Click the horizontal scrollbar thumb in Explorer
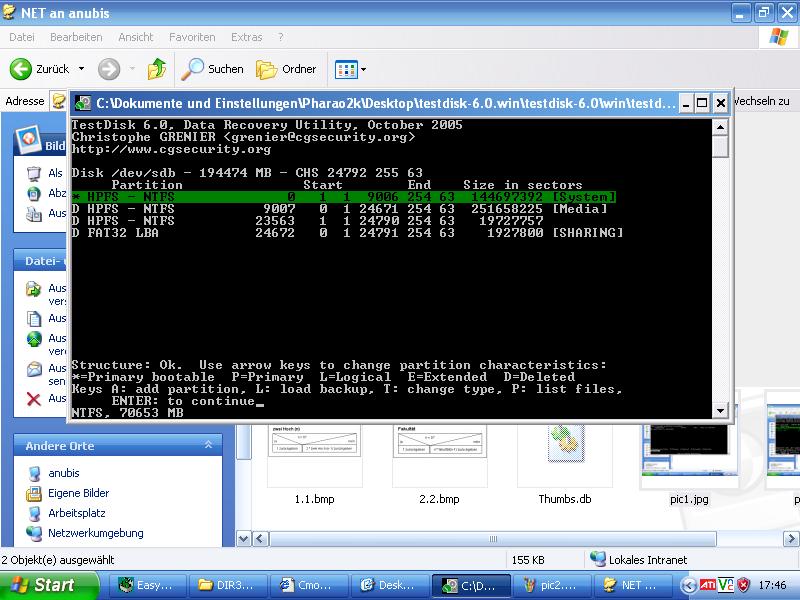 click(493, 539)
